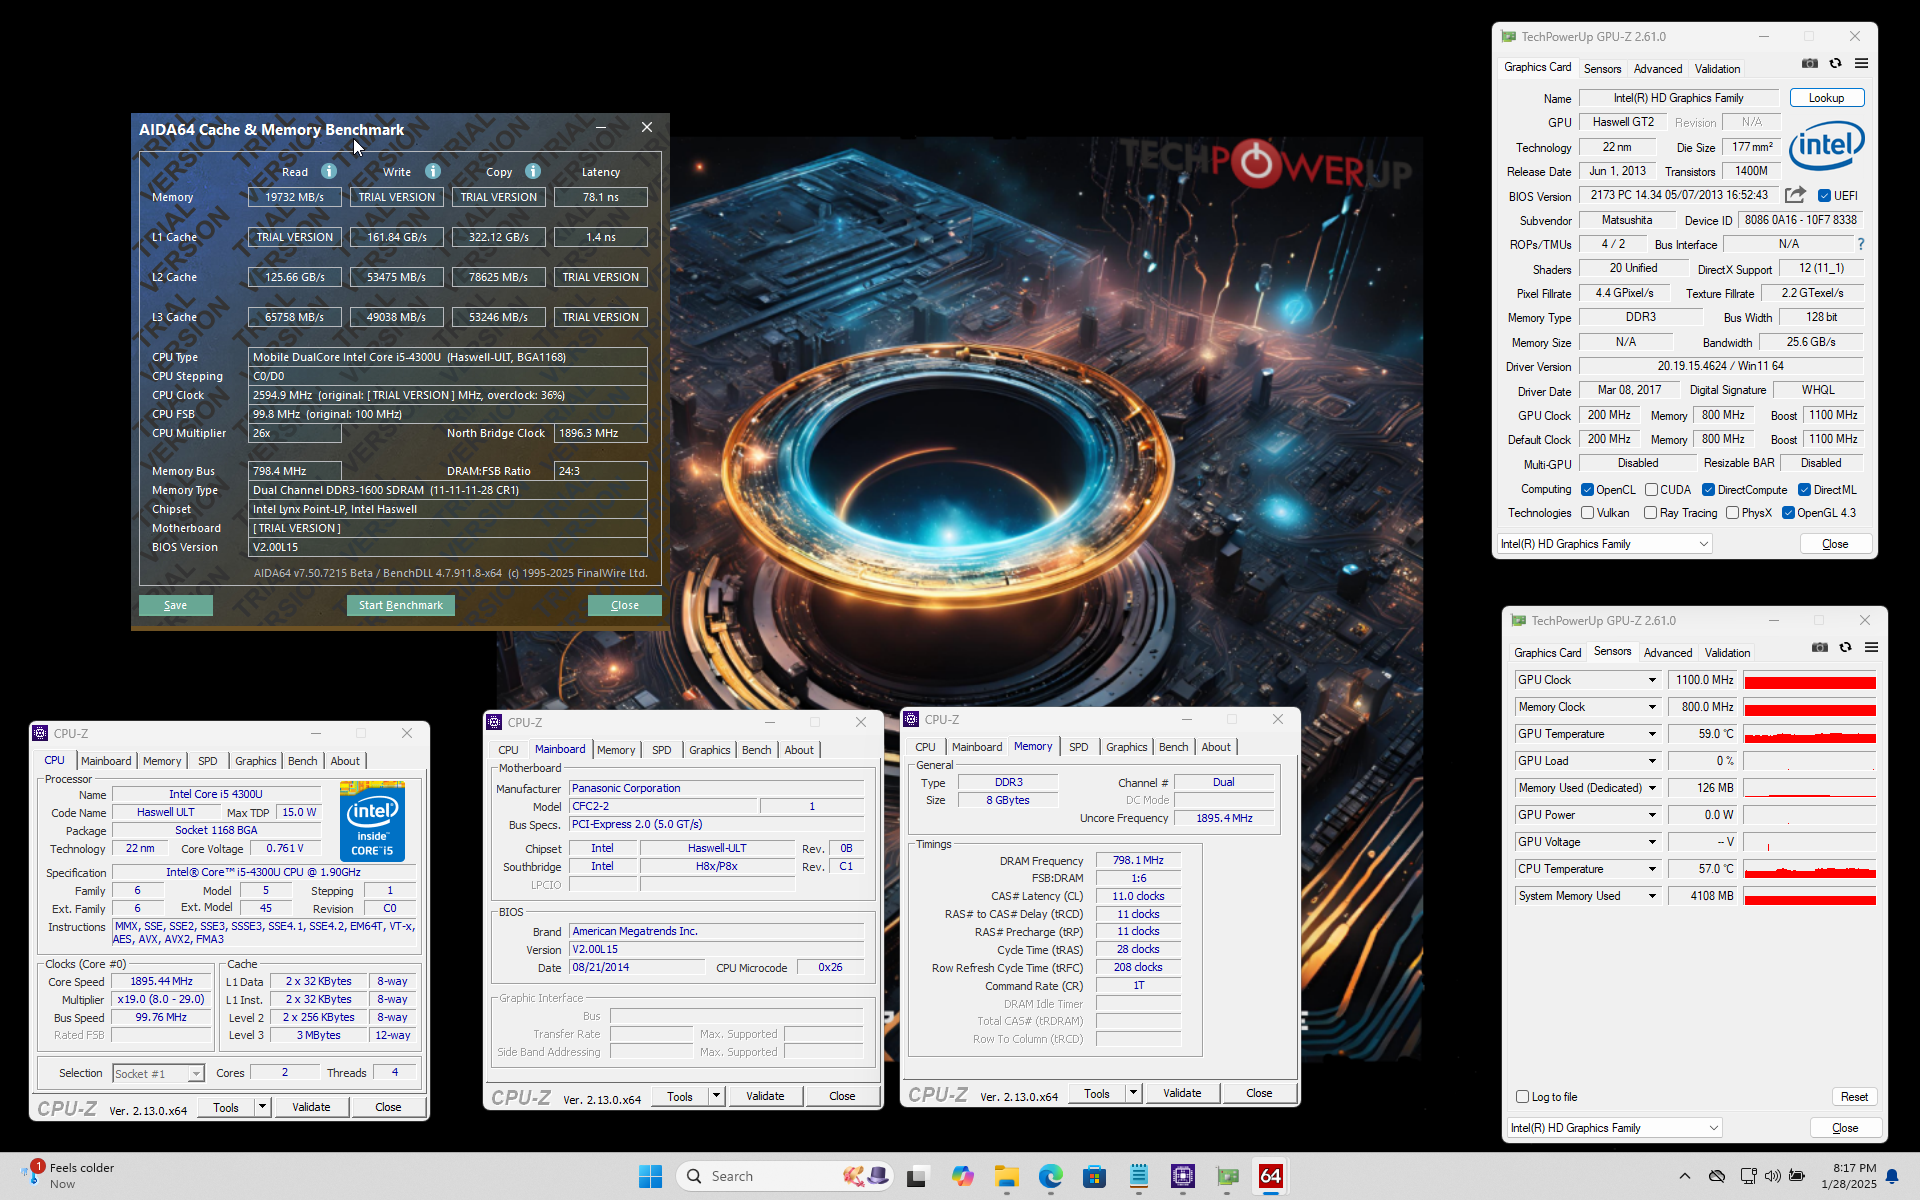
Task: Open Tools dropdown arrow in CPU-Z Mainboard window
Action: click(716, 1096)
